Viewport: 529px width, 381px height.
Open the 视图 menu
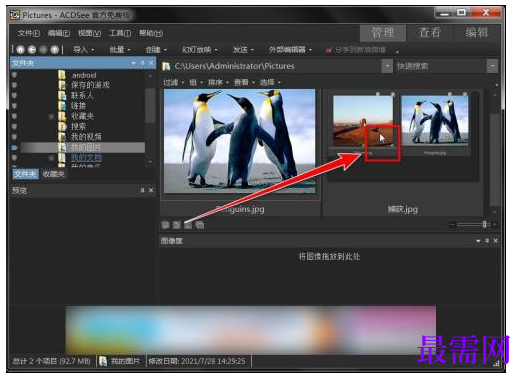[89, 33]
